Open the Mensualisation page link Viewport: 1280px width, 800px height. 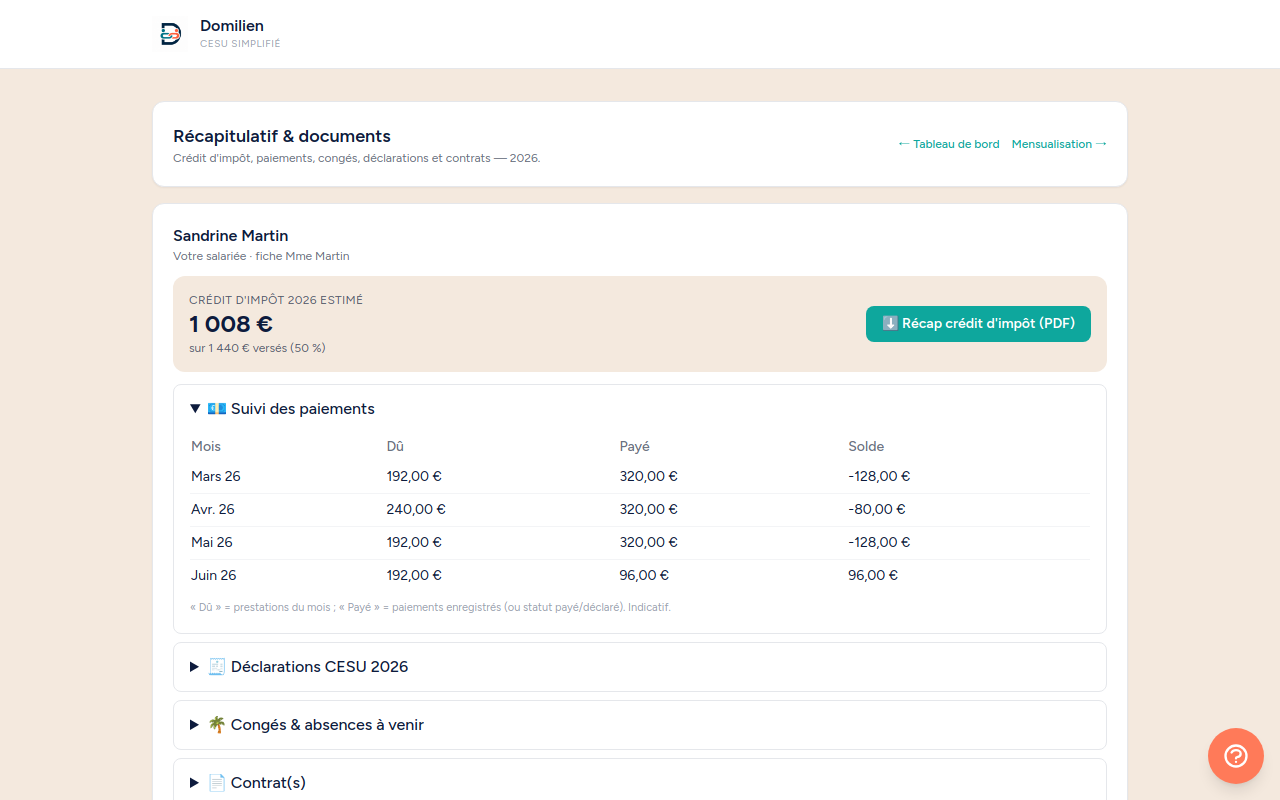1059,144
